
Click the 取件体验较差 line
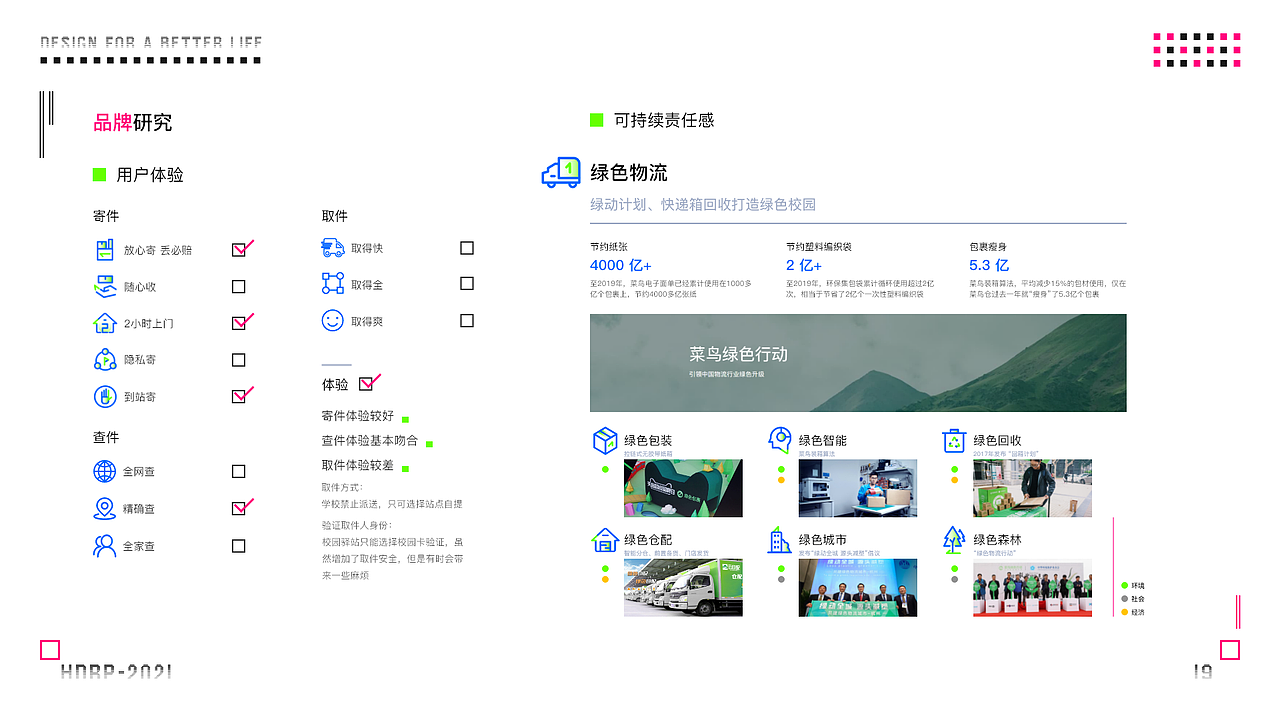point(358,466)
